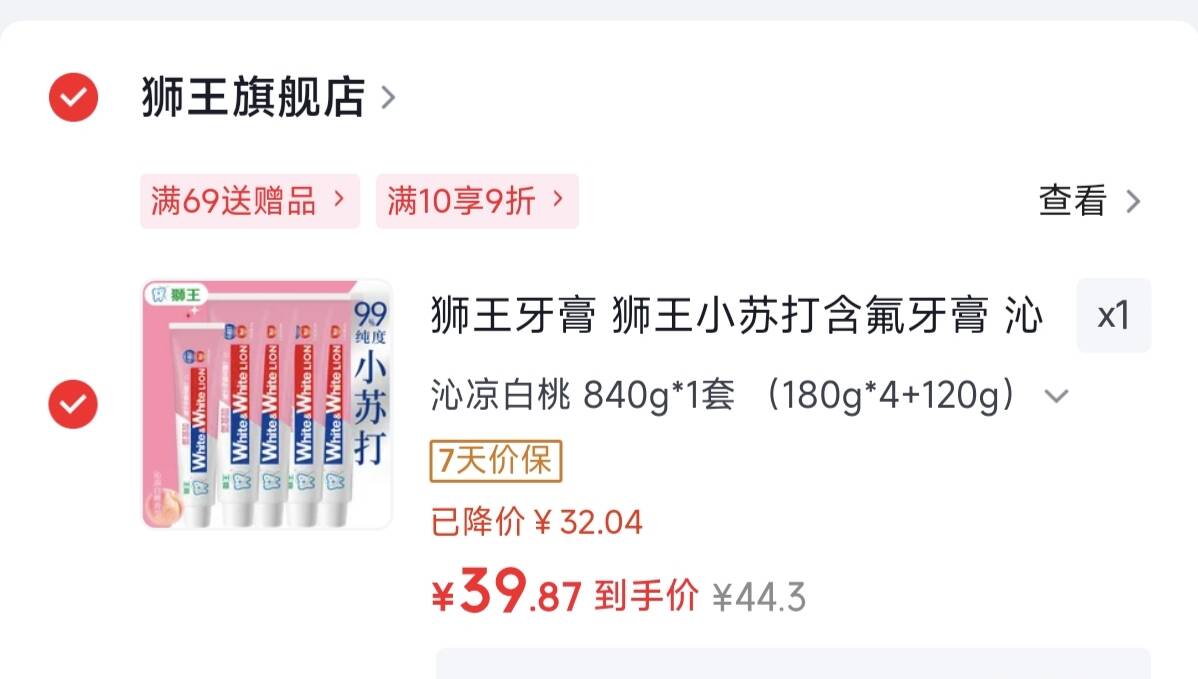Tap the chevron inside 满10享9折 tag
Screen dimensions: 1198x679
pos(558,199)
